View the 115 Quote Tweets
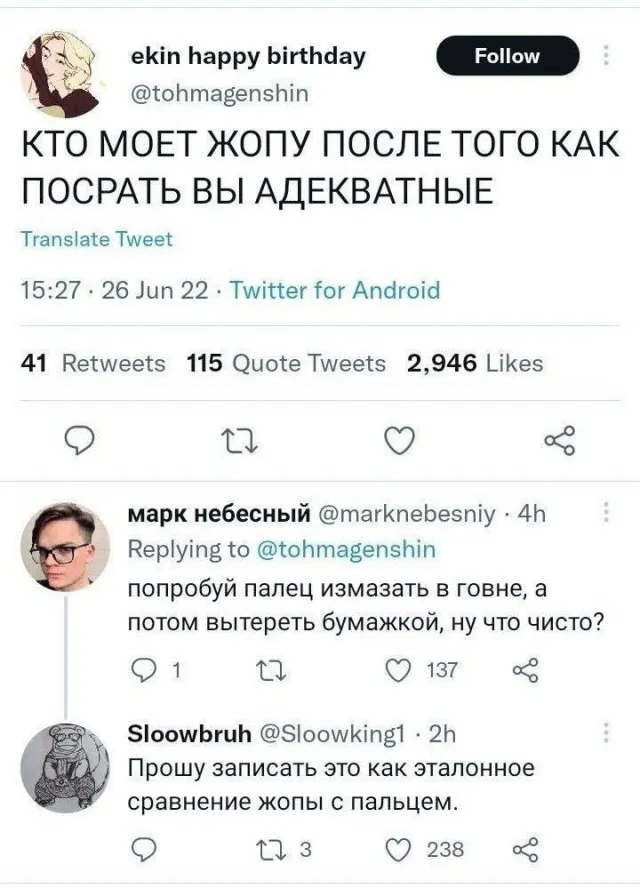The width and height of the screenshot is (640, 888). pyautogui.click(x=286, y=363)
